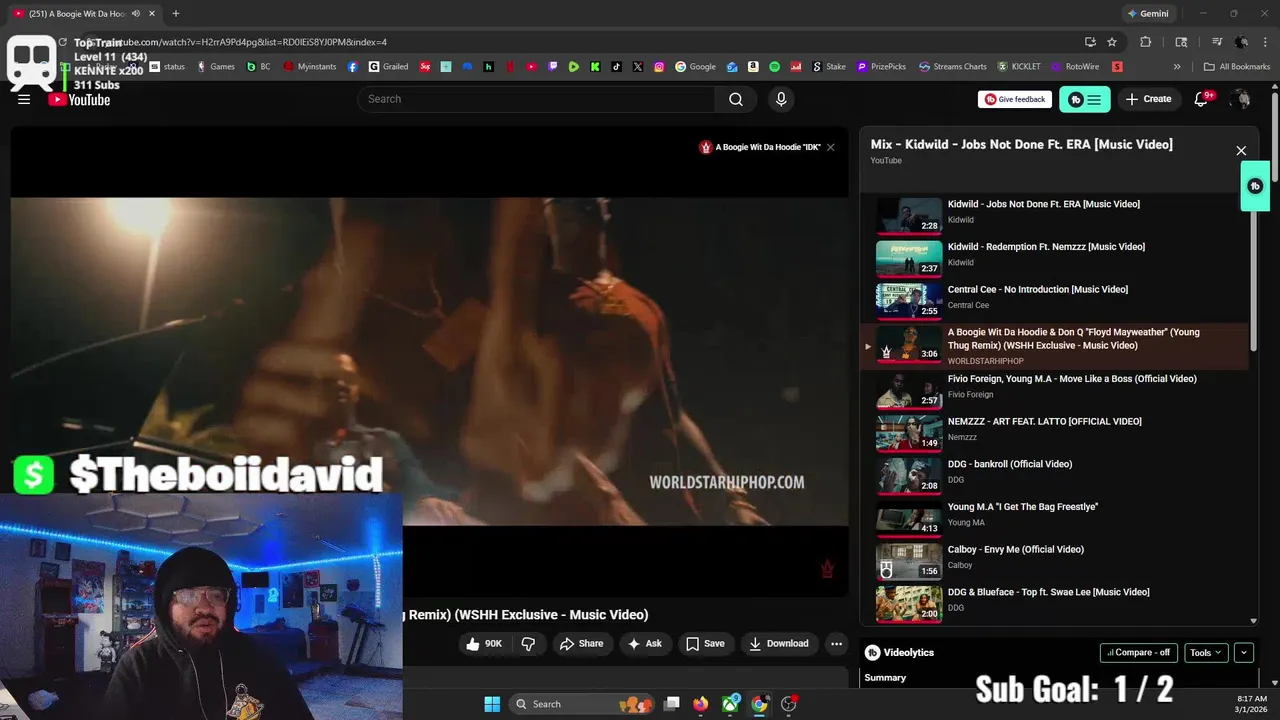Open the Stake bookmark
This screenshot has width=1280, height=720.
click(x=828, y=67)
